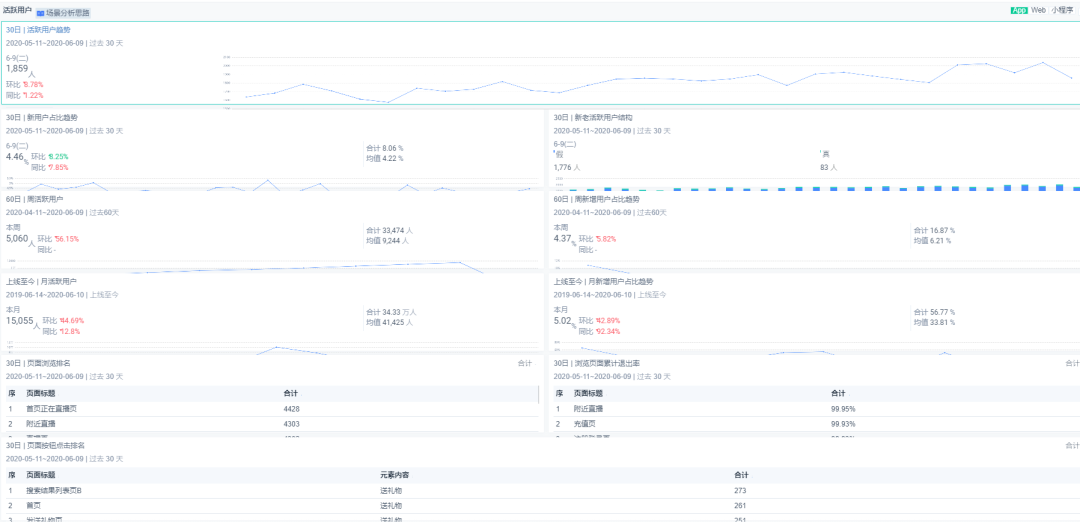1080x522 pixels.
Task: Open the 60日 | 周新增用户占比趋势 card title
Action: coord(594,199)
